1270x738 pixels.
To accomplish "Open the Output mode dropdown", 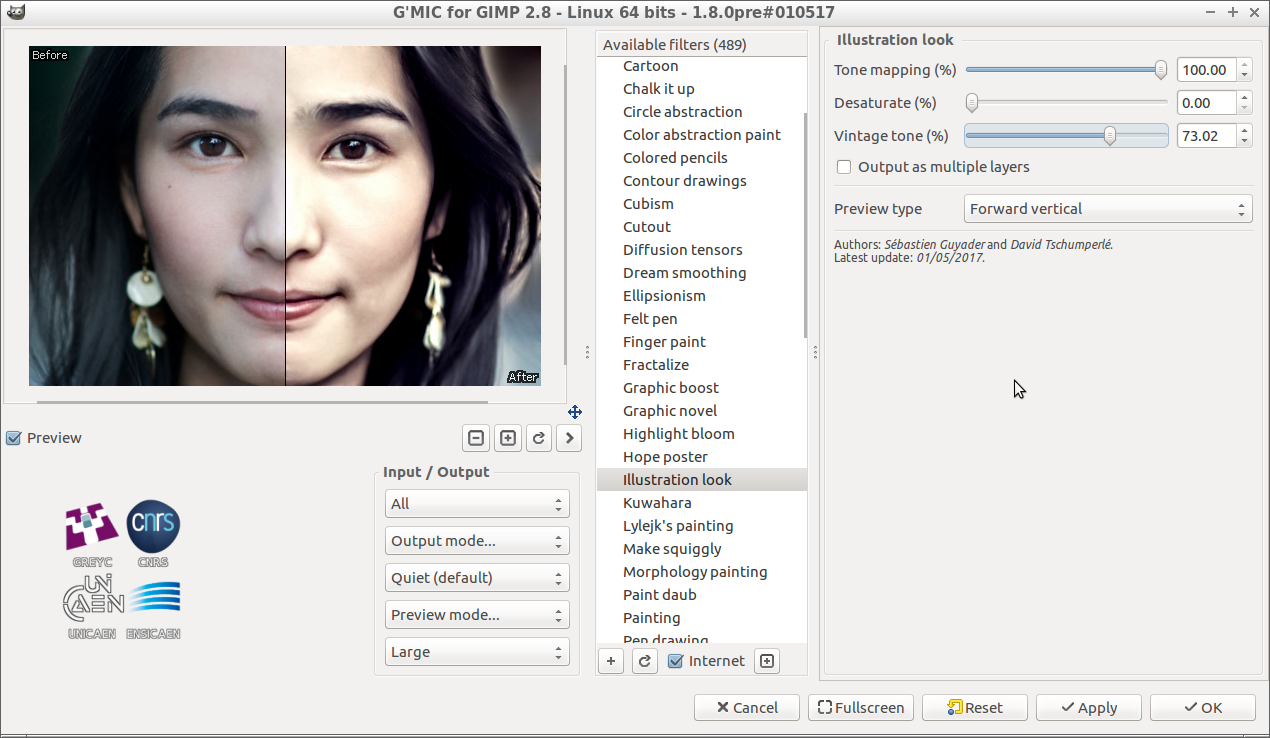I will (x=477, y=541).
